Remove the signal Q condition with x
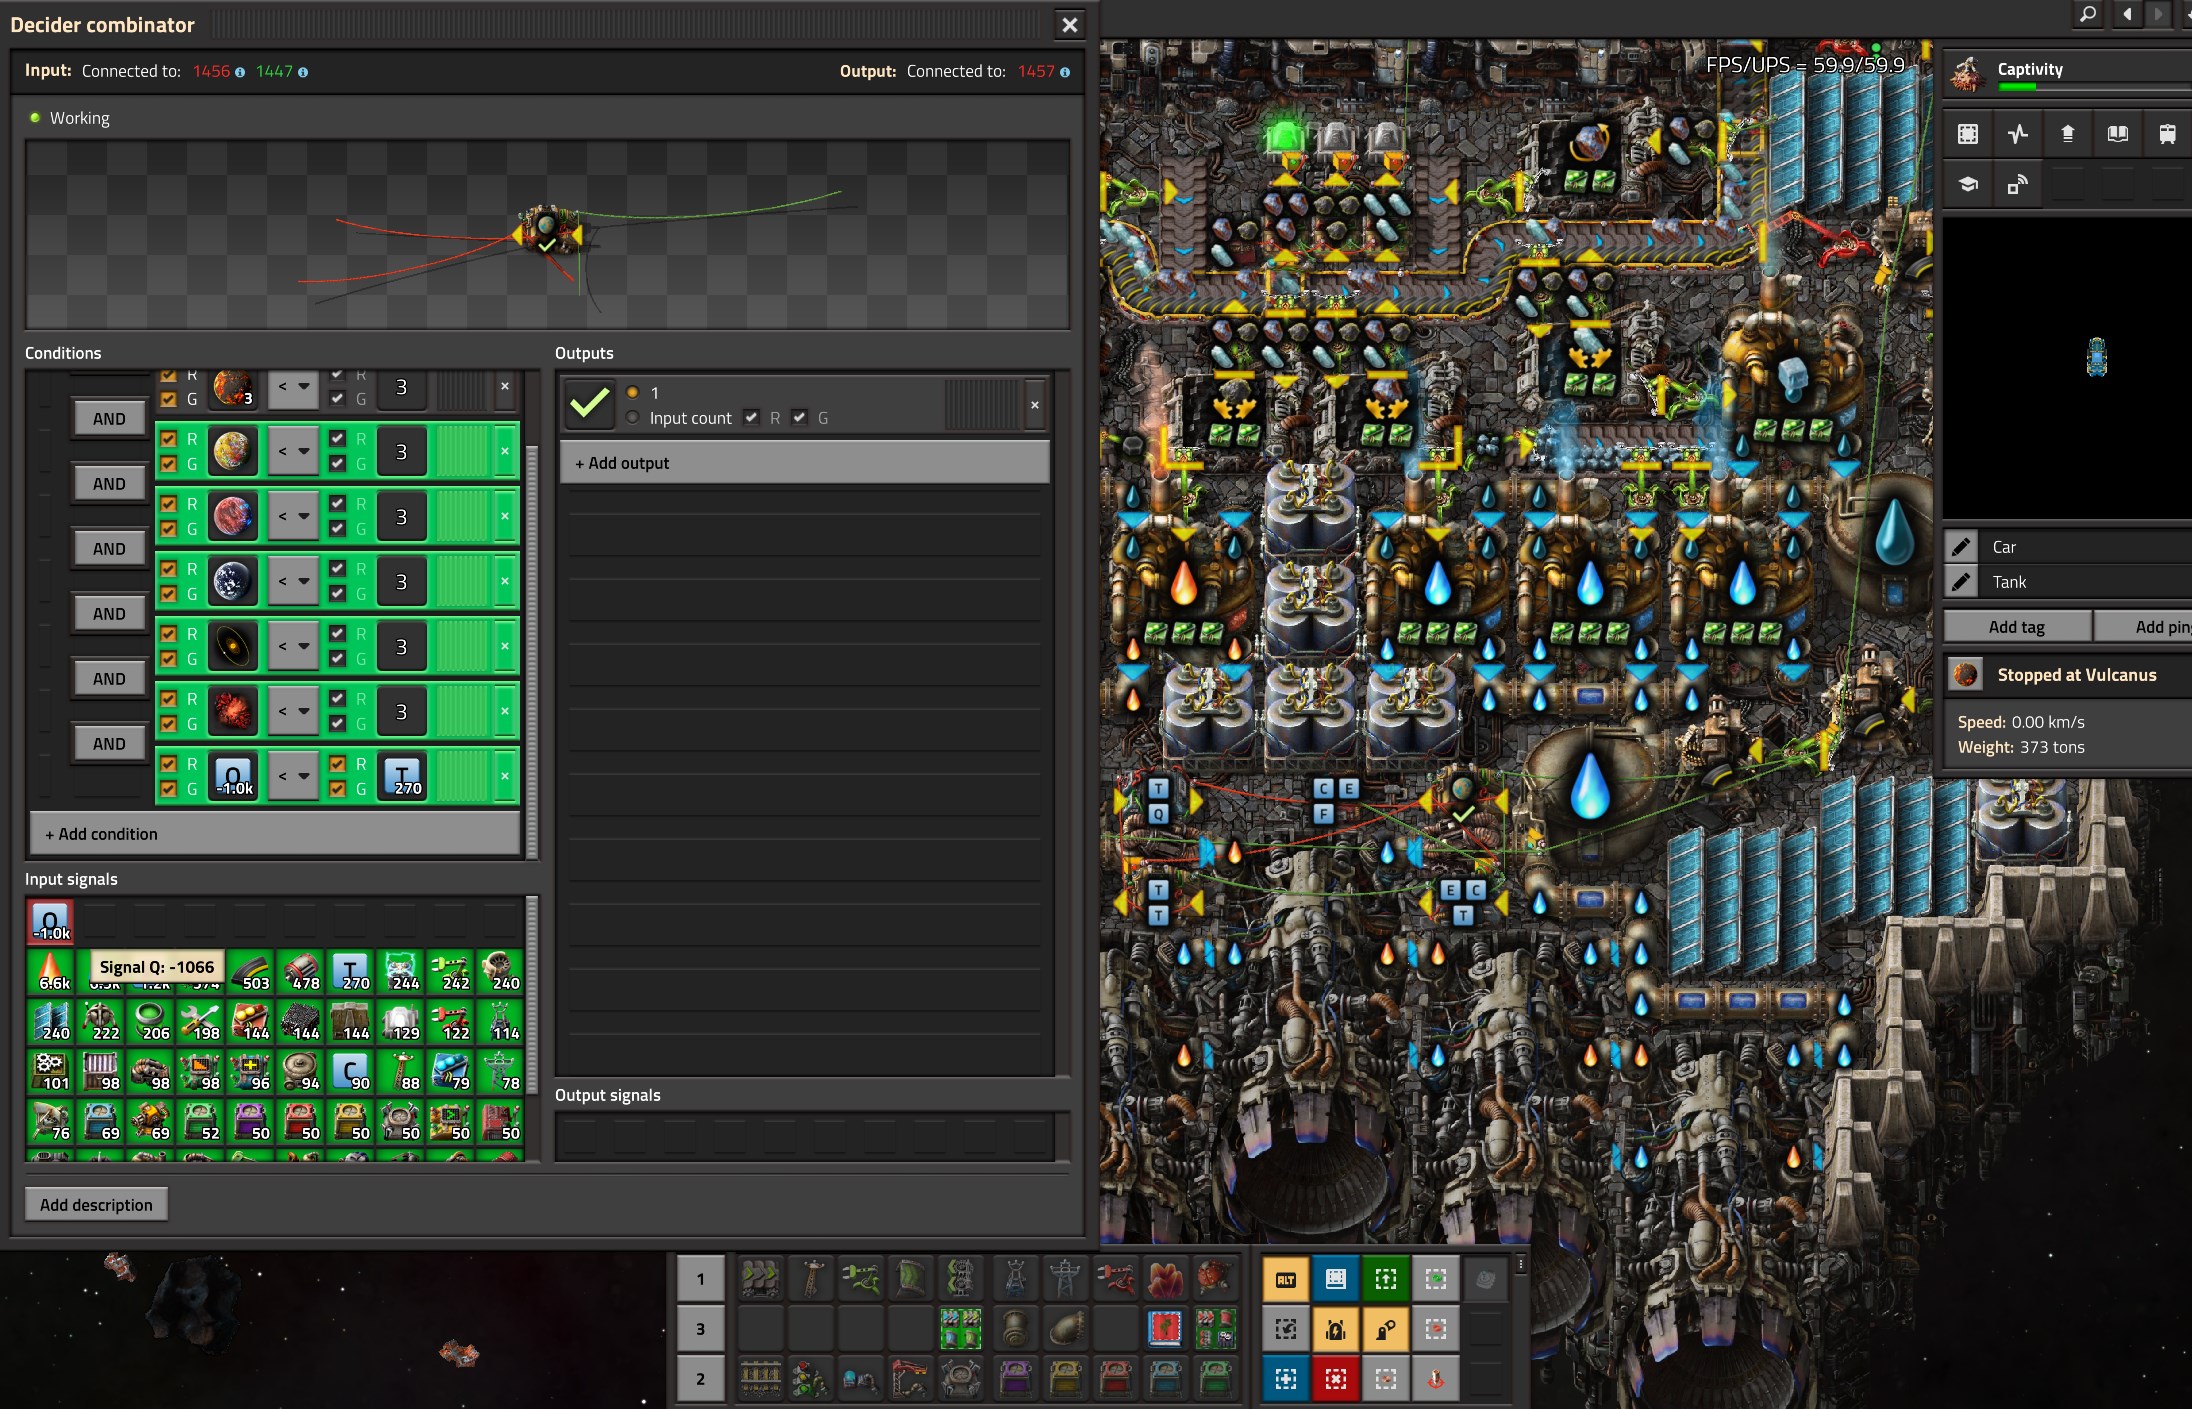The image size is (2192, 1409). (505, 776)
